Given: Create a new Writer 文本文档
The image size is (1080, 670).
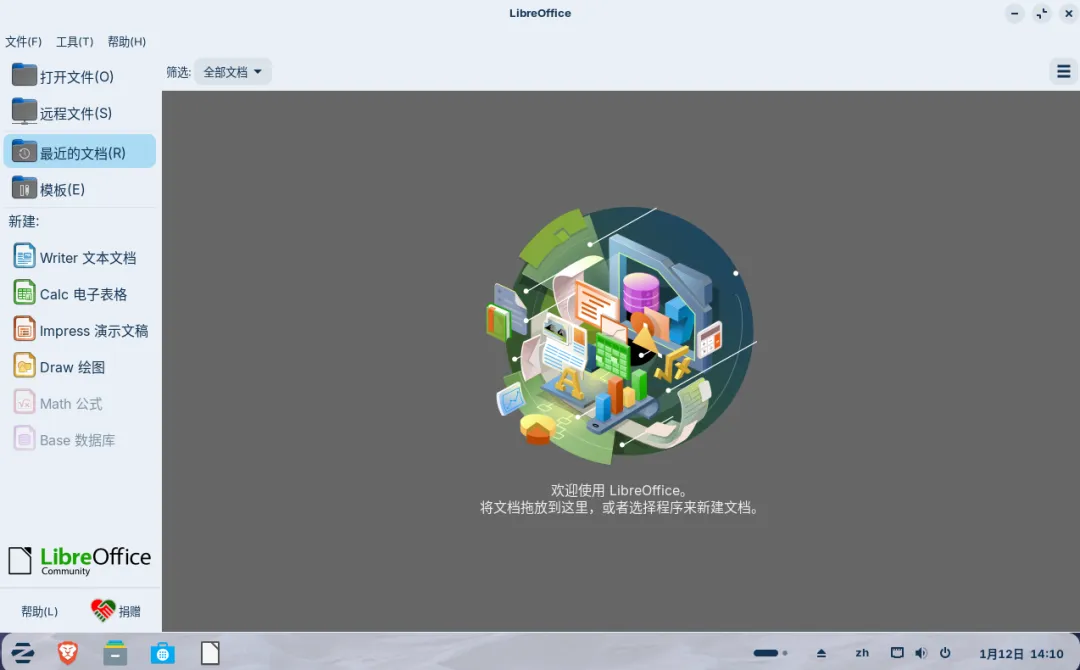Looking at the screenshot, I should 80,257.
